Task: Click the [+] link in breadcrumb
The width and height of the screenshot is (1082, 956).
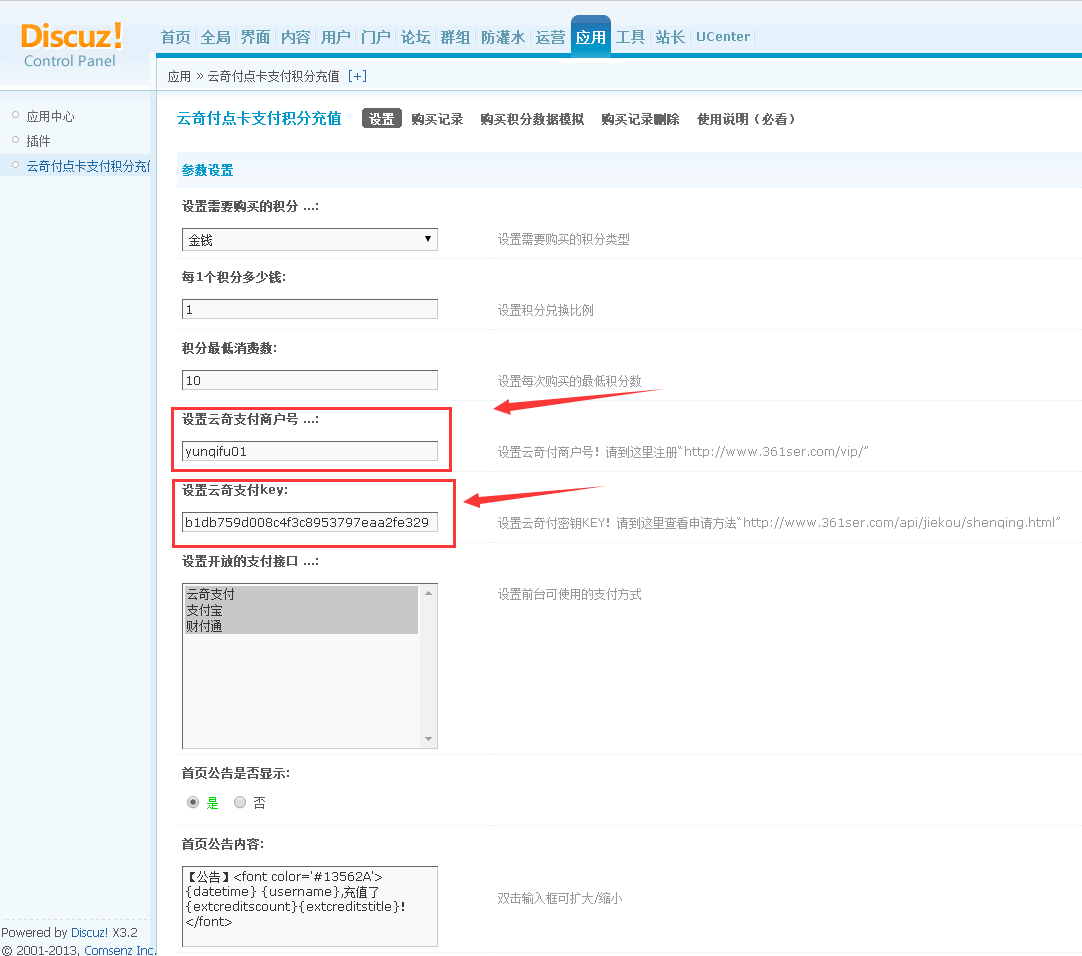Action: [357, 76]
